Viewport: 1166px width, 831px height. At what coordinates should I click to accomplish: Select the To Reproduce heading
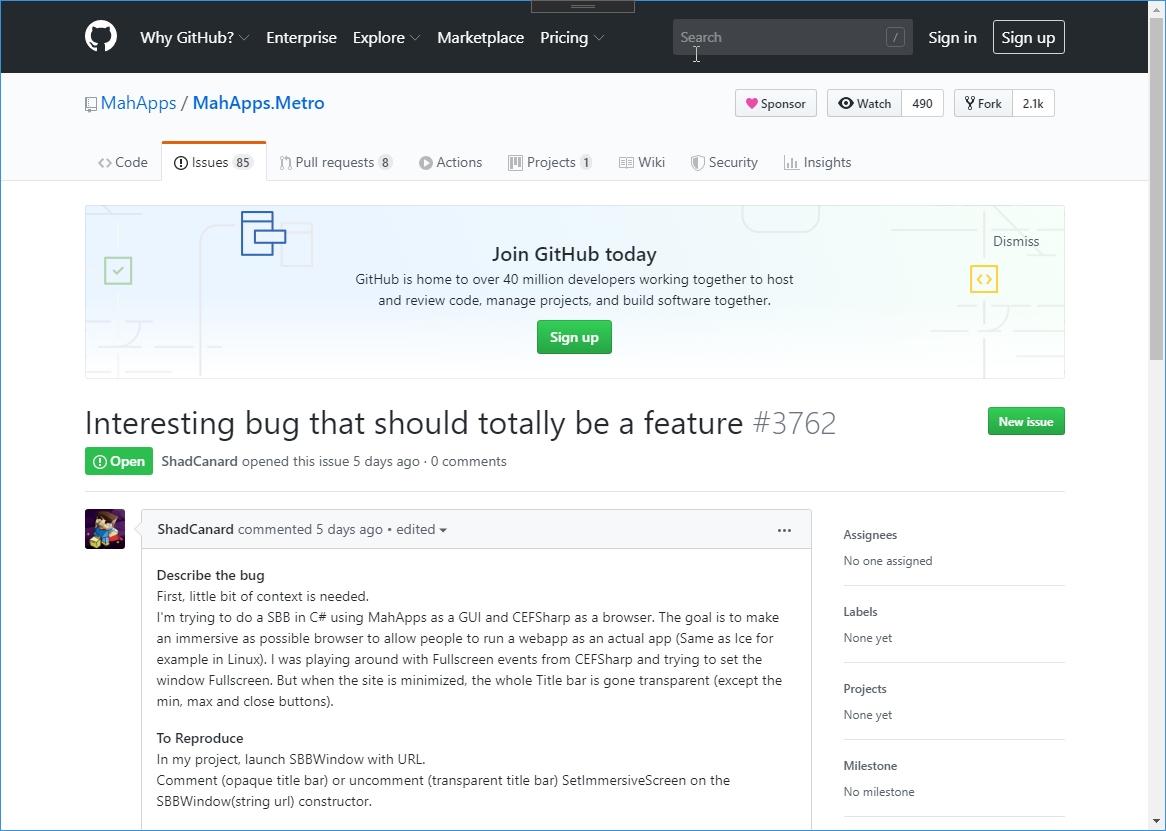coord(200,738)
